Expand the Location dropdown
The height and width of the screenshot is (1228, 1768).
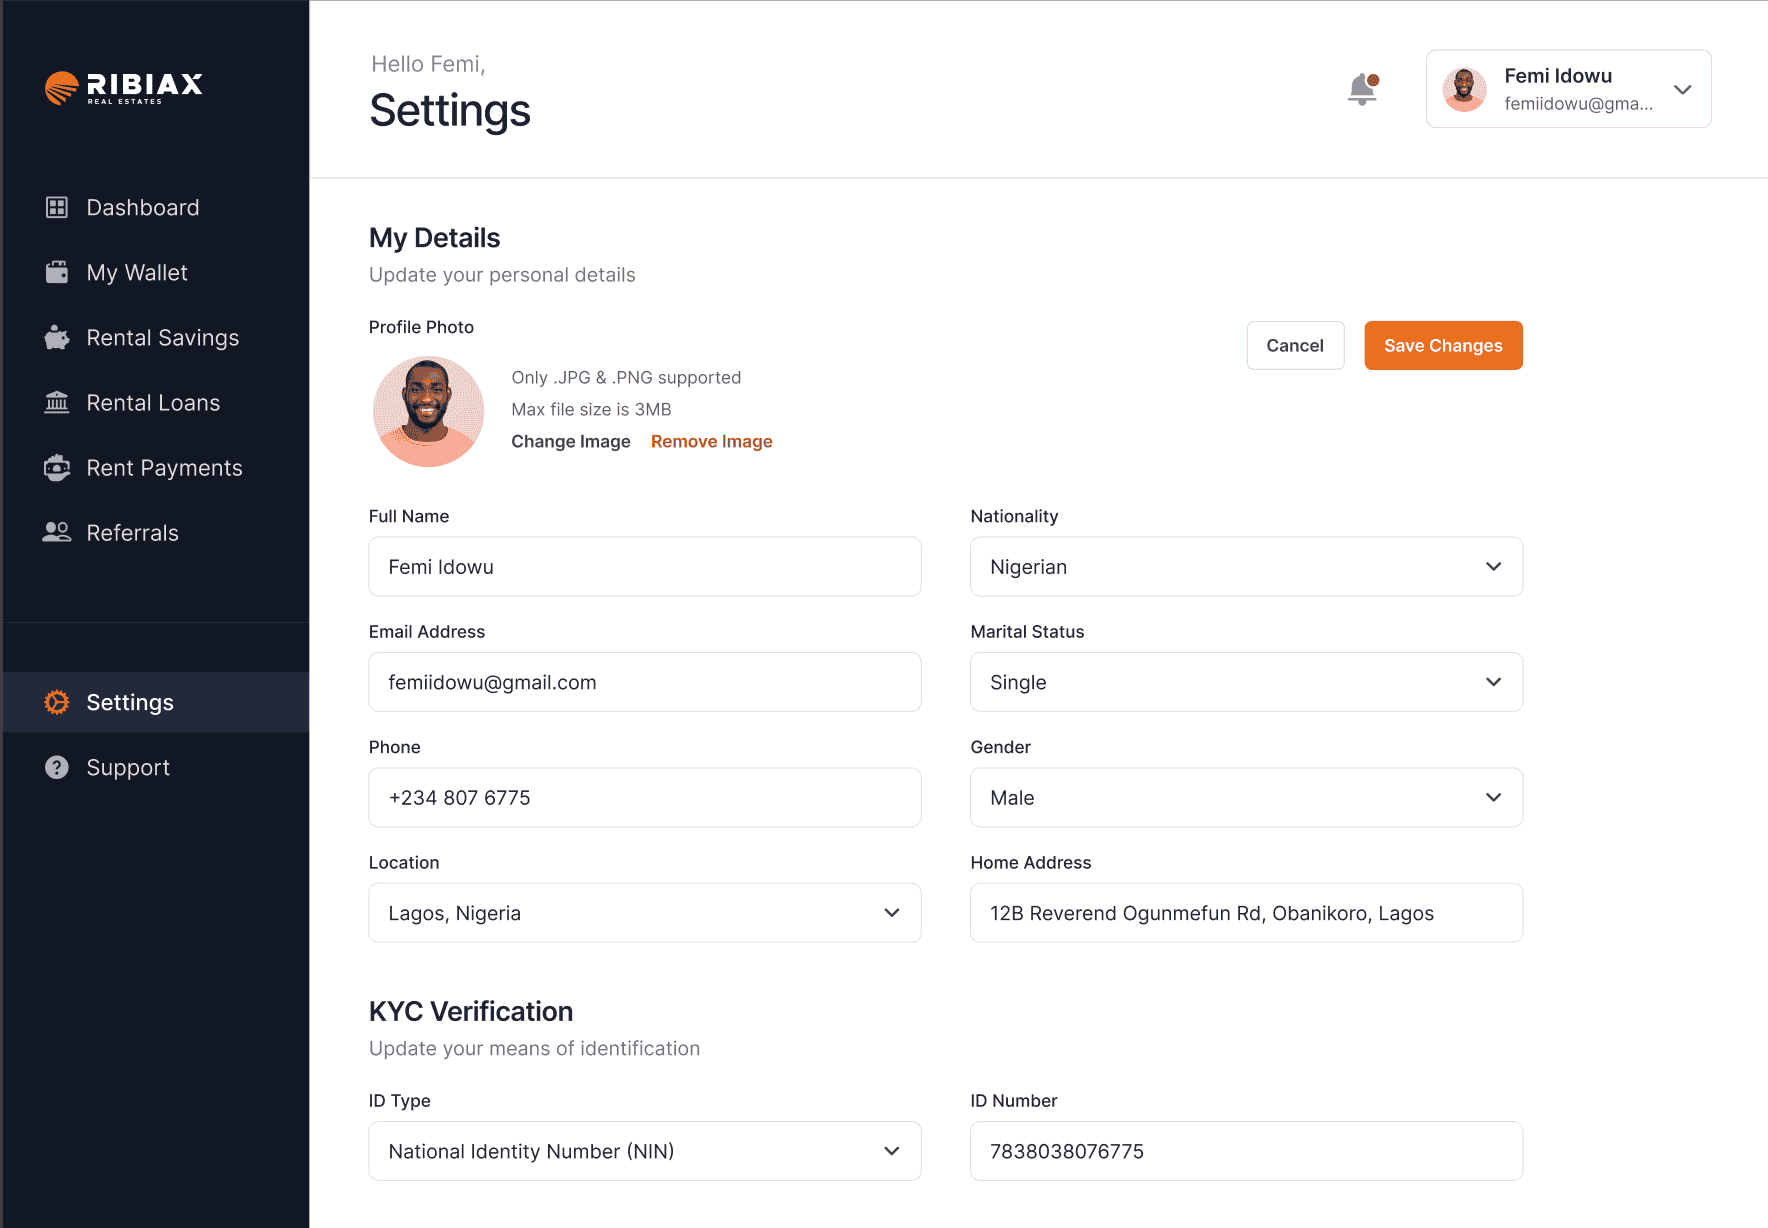(645, 913)
